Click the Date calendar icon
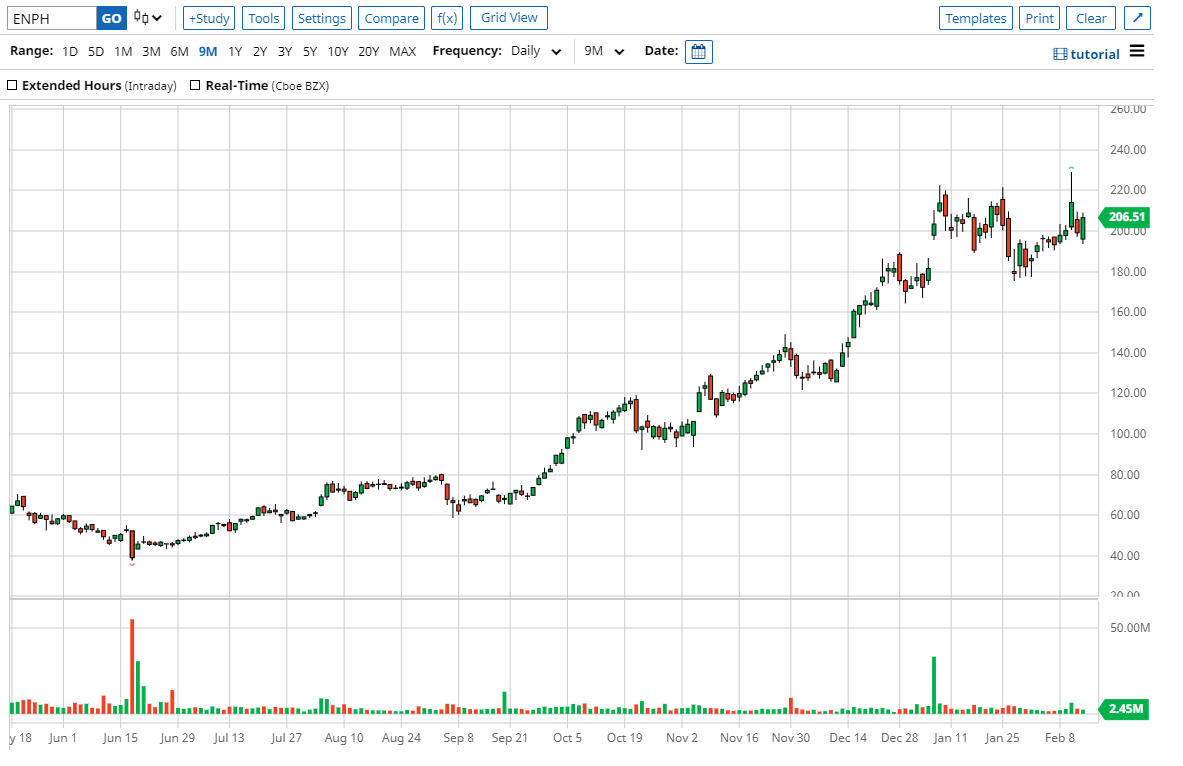 699,51
